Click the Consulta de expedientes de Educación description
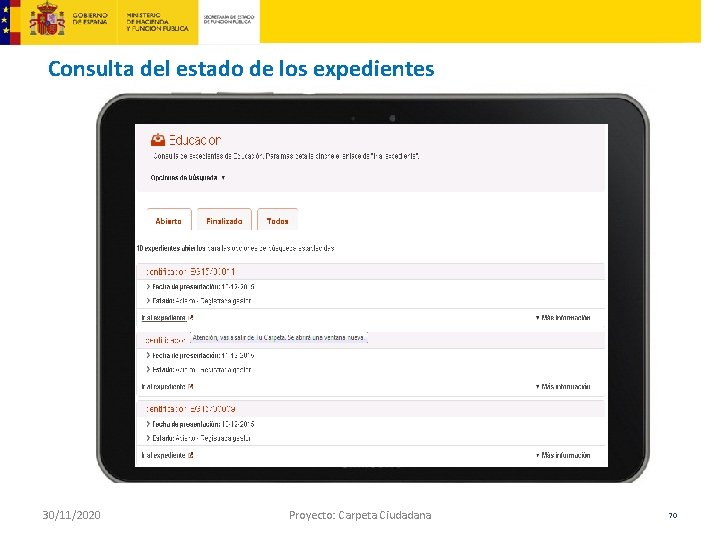The image size is (720, 540). [x=286, y=156]
